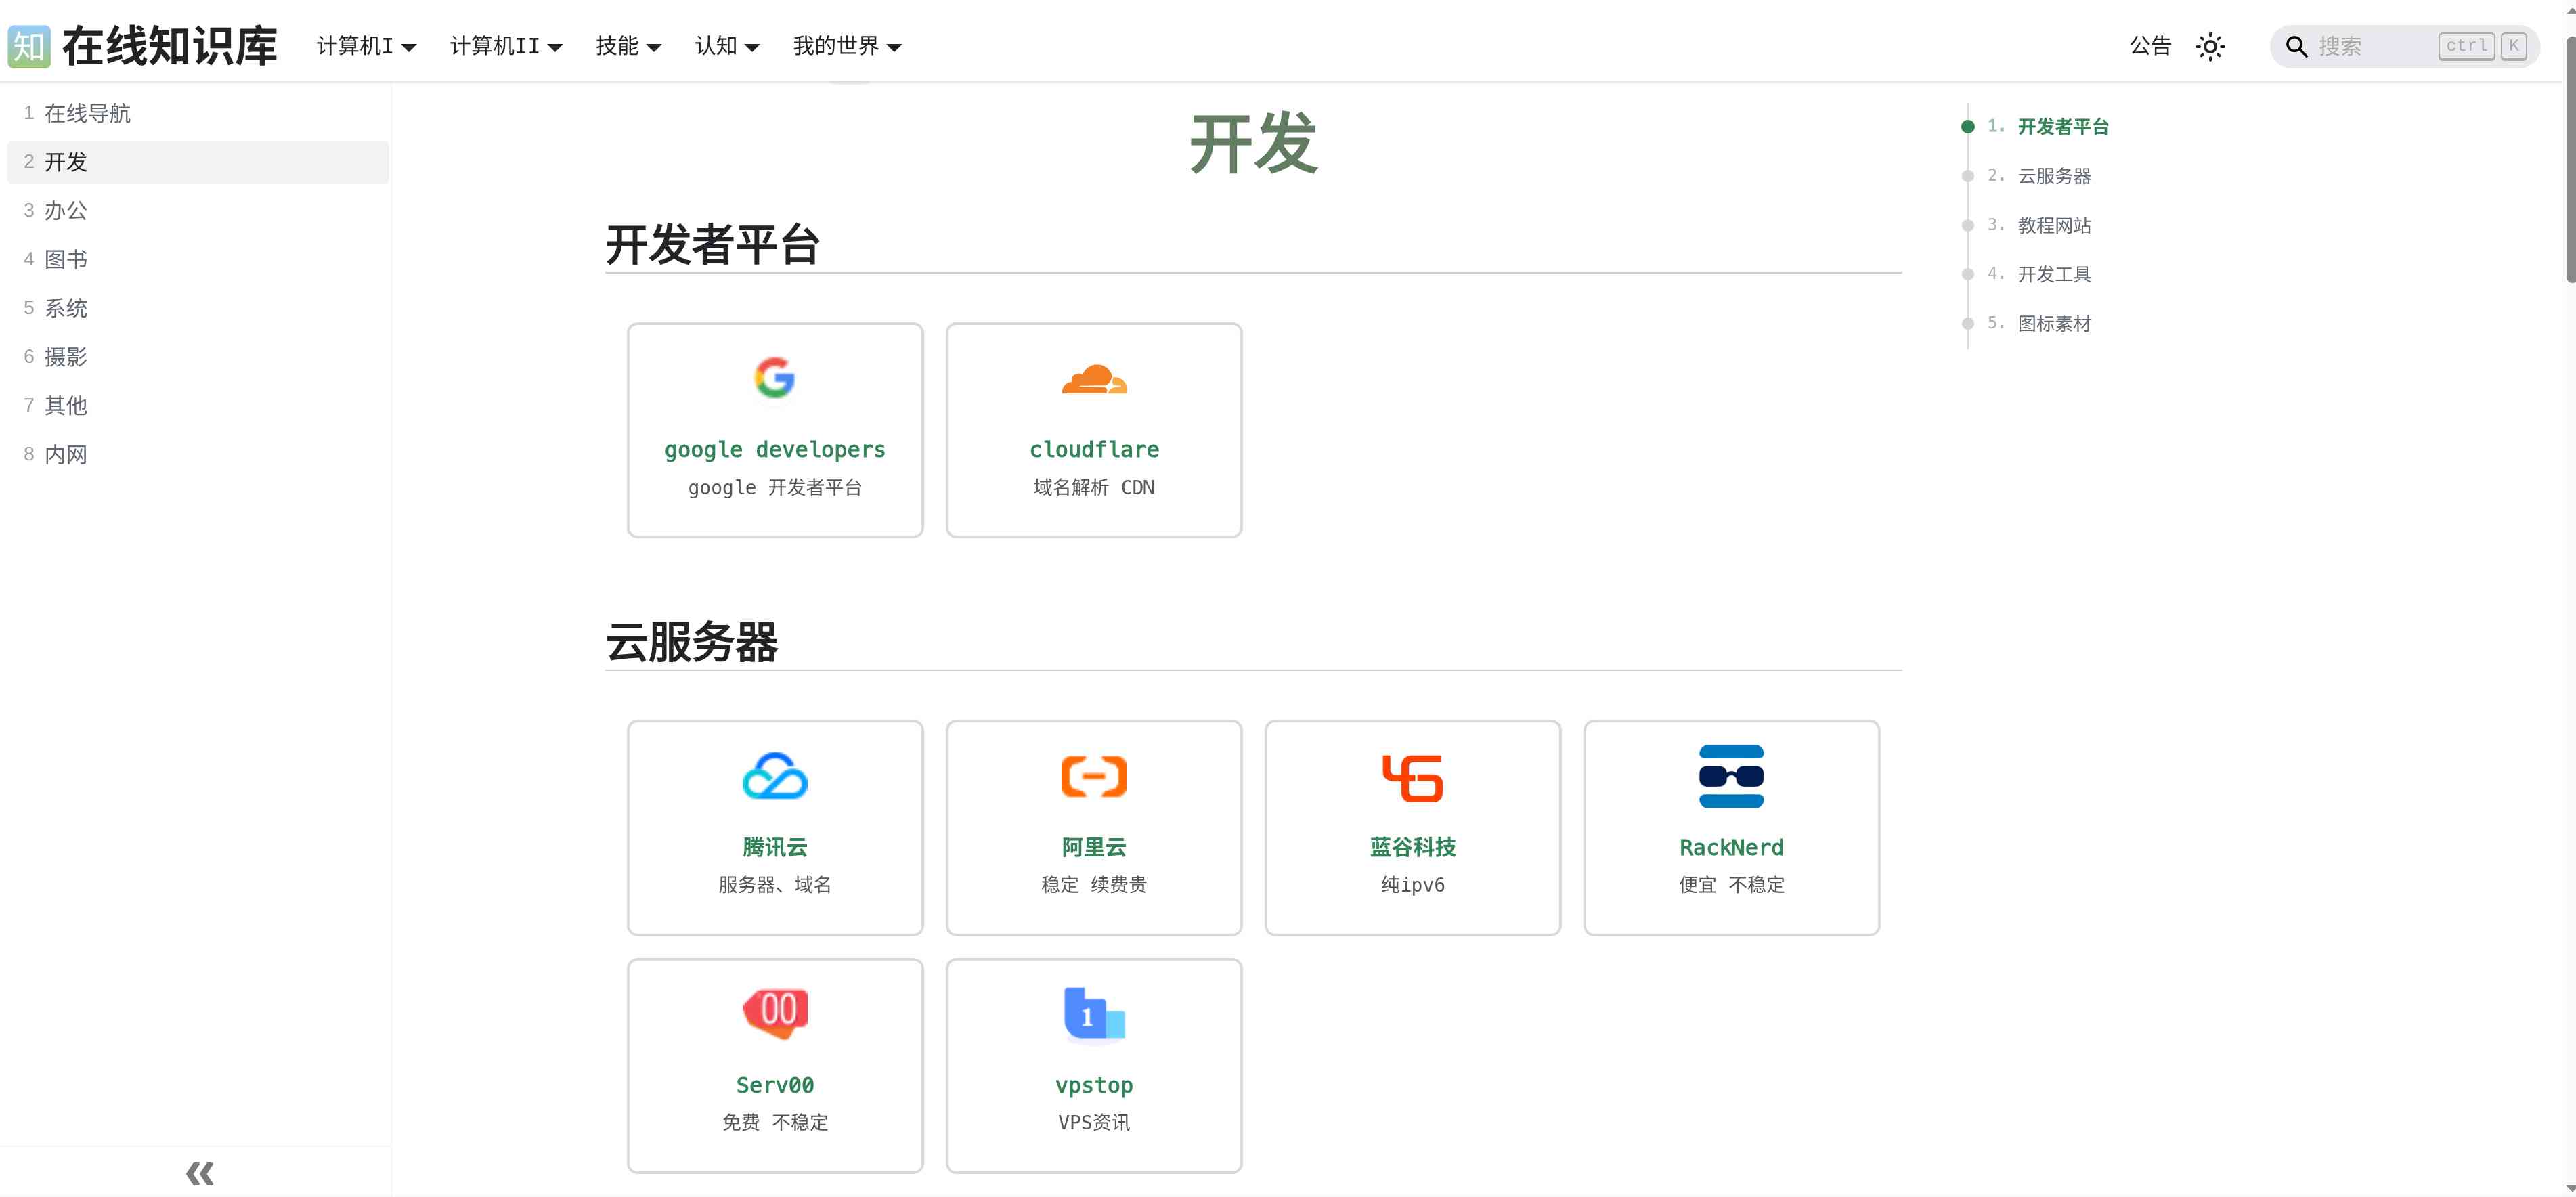Open the Serv00 link title
The height and width of the screenshot is (1197, 2576).
point(775,1085)
